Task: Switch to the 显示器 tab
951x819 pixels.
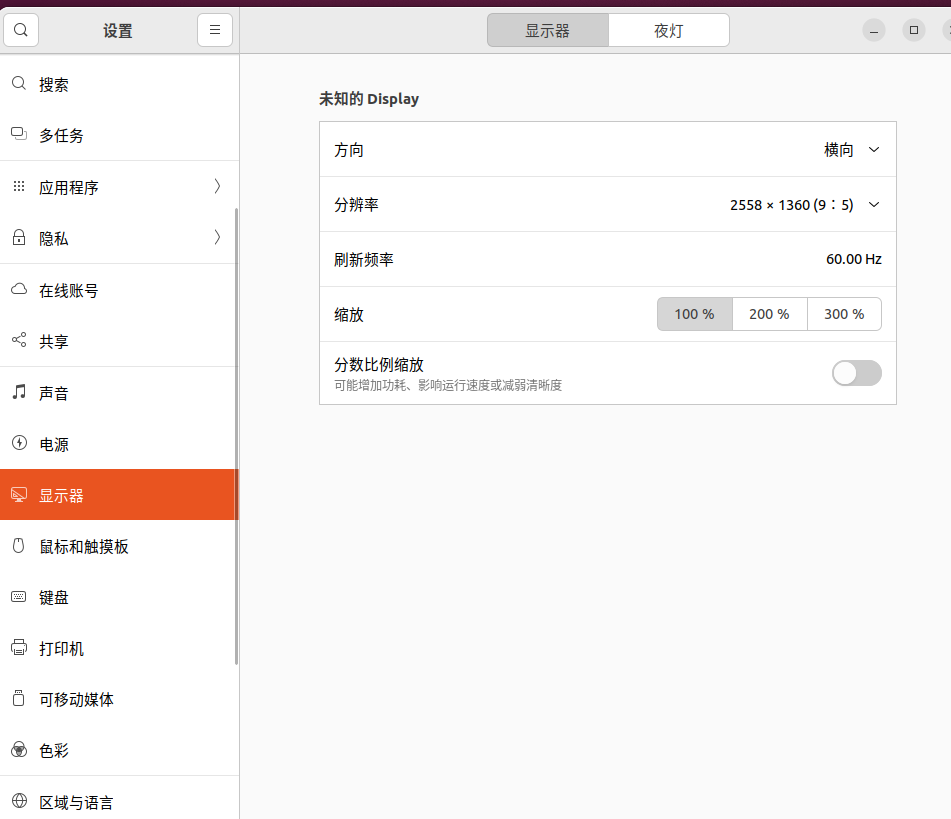Action: point(547,30)
